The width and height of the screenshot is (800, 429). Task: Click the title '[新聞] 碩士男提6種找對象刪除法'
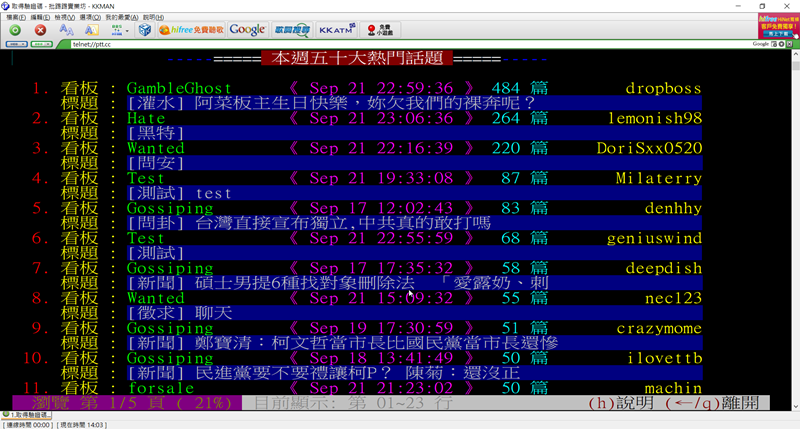[x=337, y=283]
